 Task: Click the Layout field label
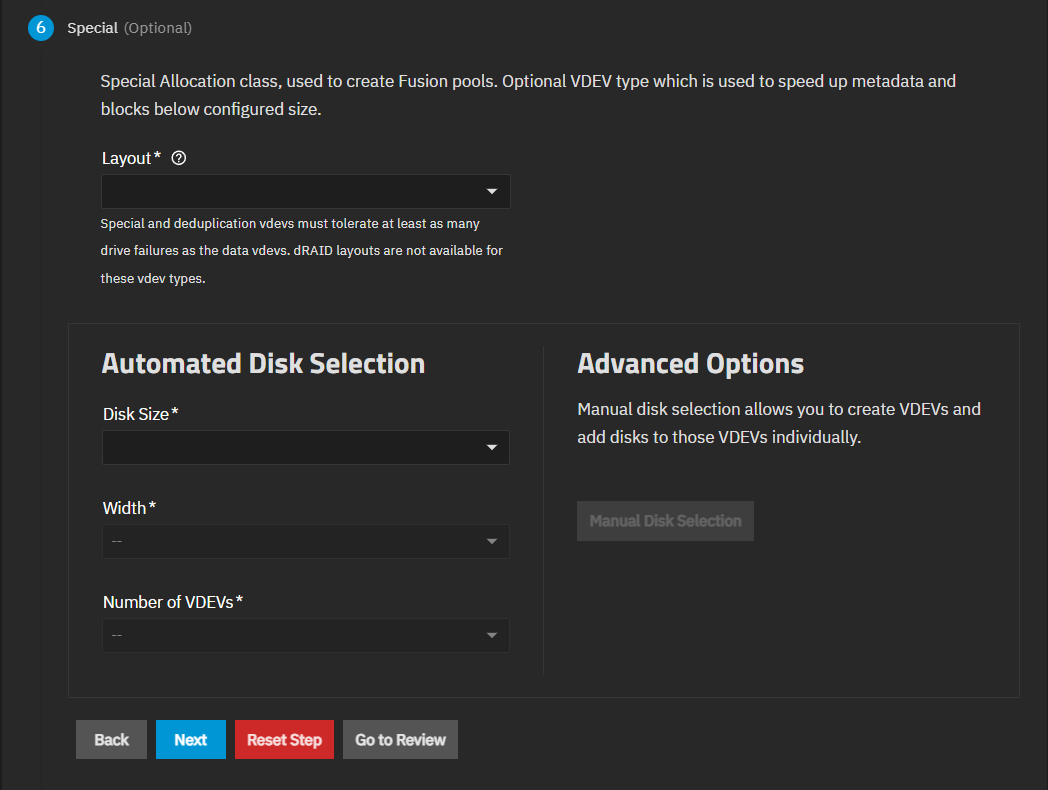tap(131, 158)
